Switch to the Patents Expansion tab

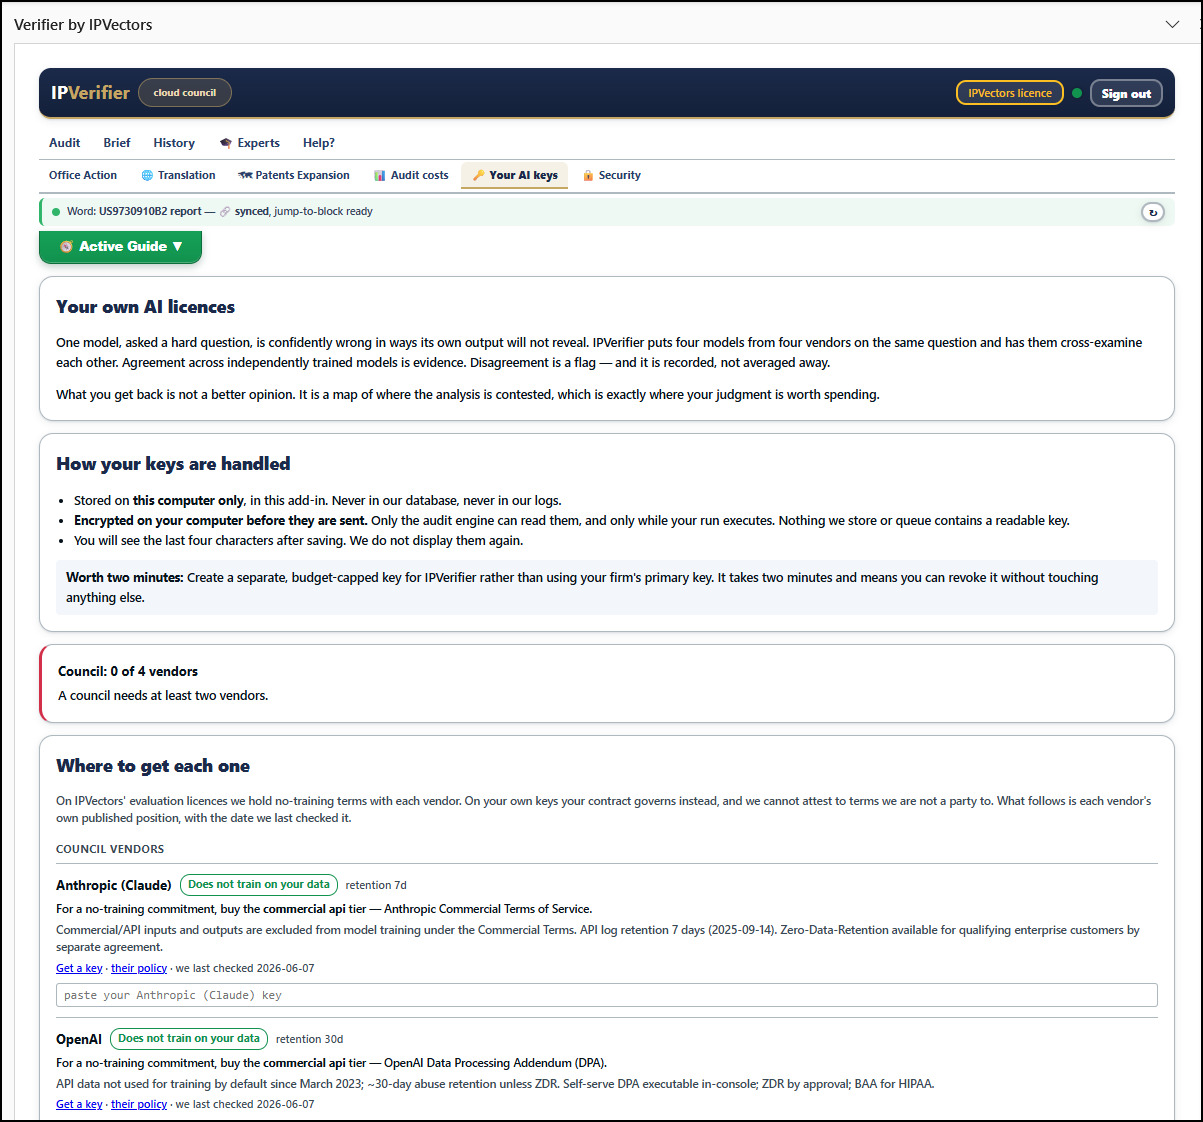(x=294, y=175)
